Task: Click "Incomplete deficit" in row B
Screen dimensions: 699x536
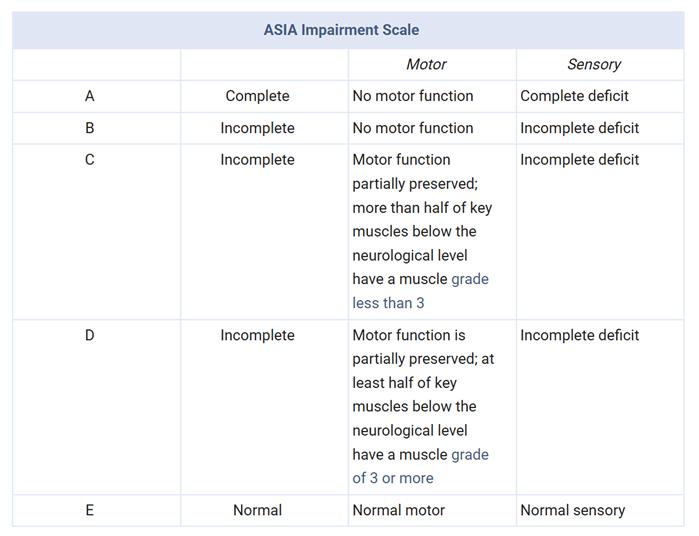Action: pyautogui.click(x=579, y=128)
